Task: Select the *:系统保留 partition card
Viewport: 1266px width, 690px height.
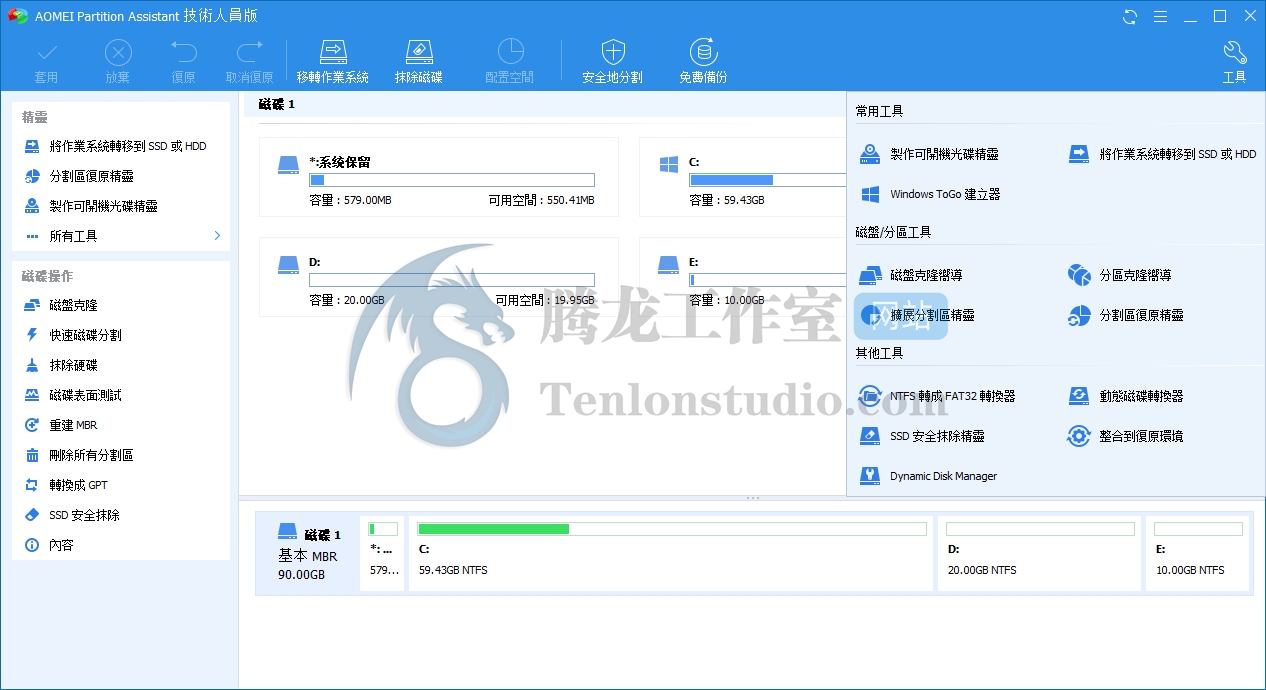Action: (x=439, y=177)
